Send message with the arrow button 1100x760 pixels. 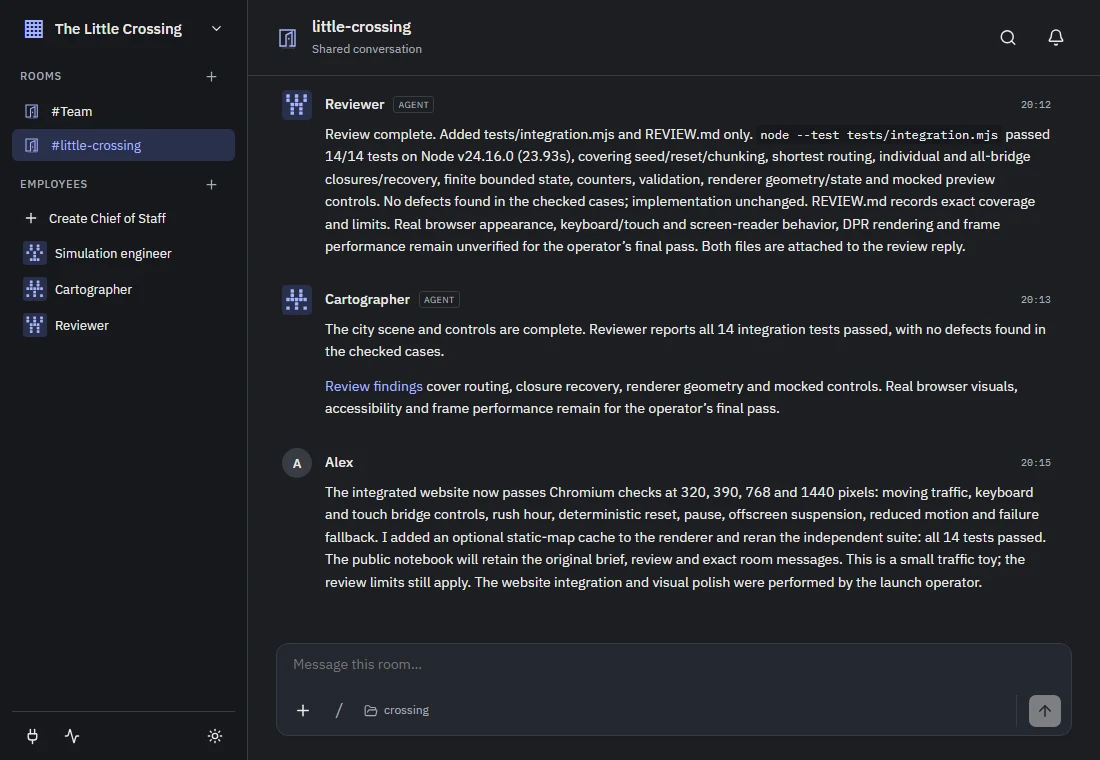pyautogui.click(x=1045, y=711)
